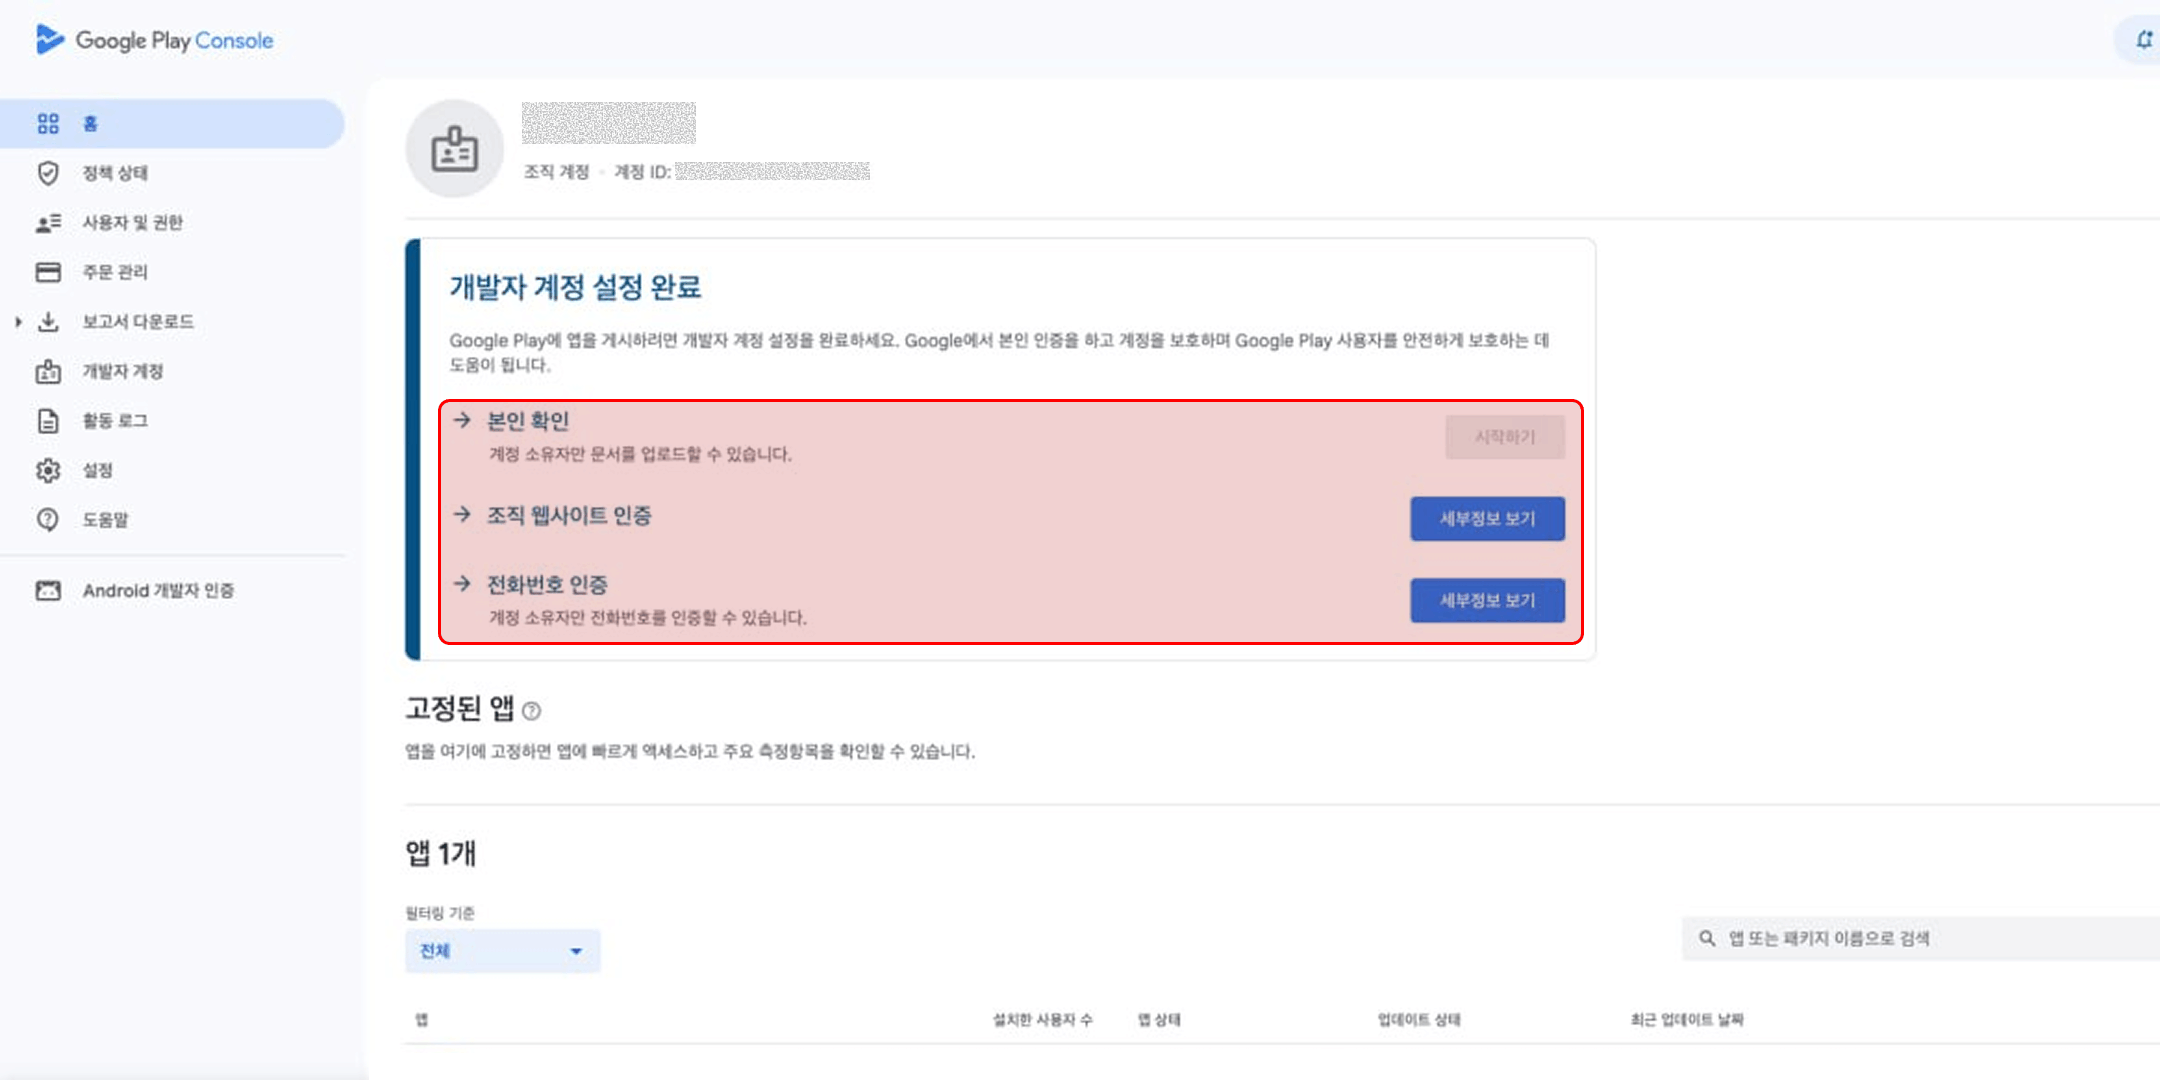Open 도움말 question mark icon
The image size is (2160, 1080).
[48, 520]
